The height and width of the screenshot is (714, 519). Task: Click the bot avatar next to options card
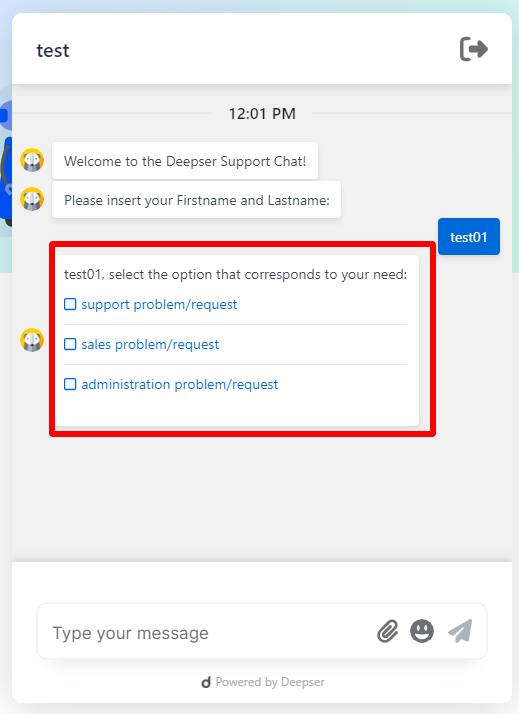[32, 340]
